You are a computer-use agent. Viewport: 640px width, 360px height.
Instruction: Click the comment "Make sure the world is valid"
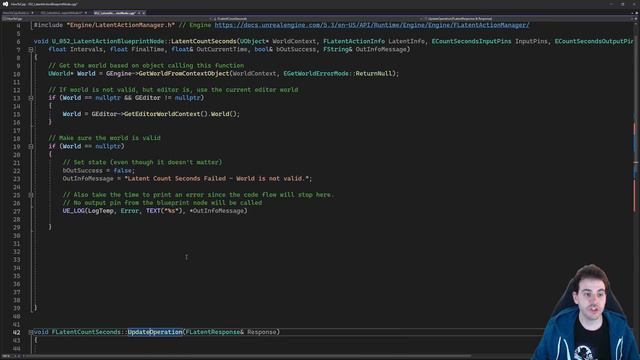tap(104, 138)
